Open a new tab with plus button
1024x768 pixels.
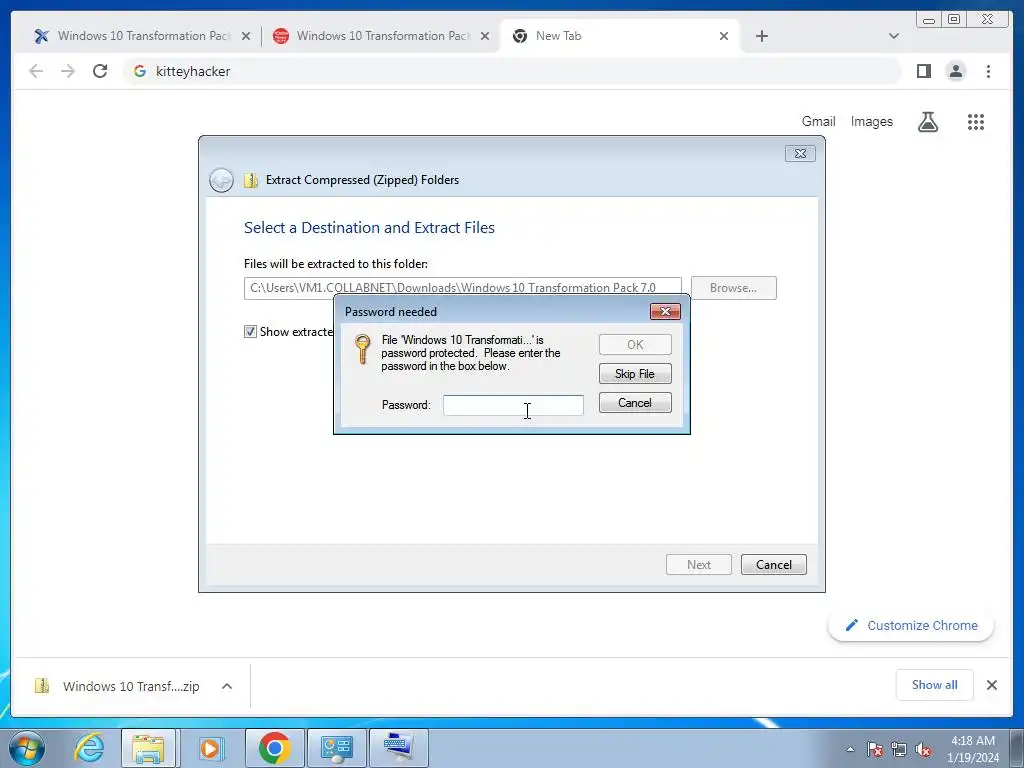[761, 36]
